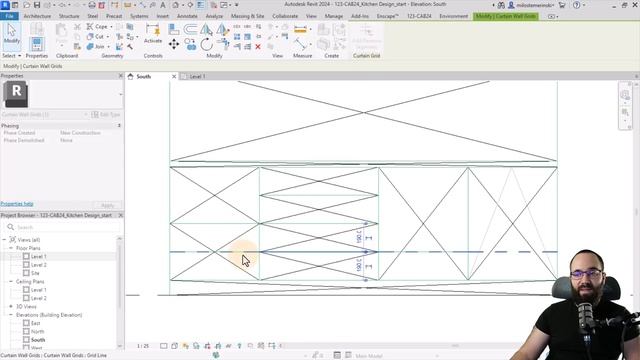The width and height of the screenshot is (640, 360).
Task: Click Print in Quick Access toolbar
Action: coord(92,5)
